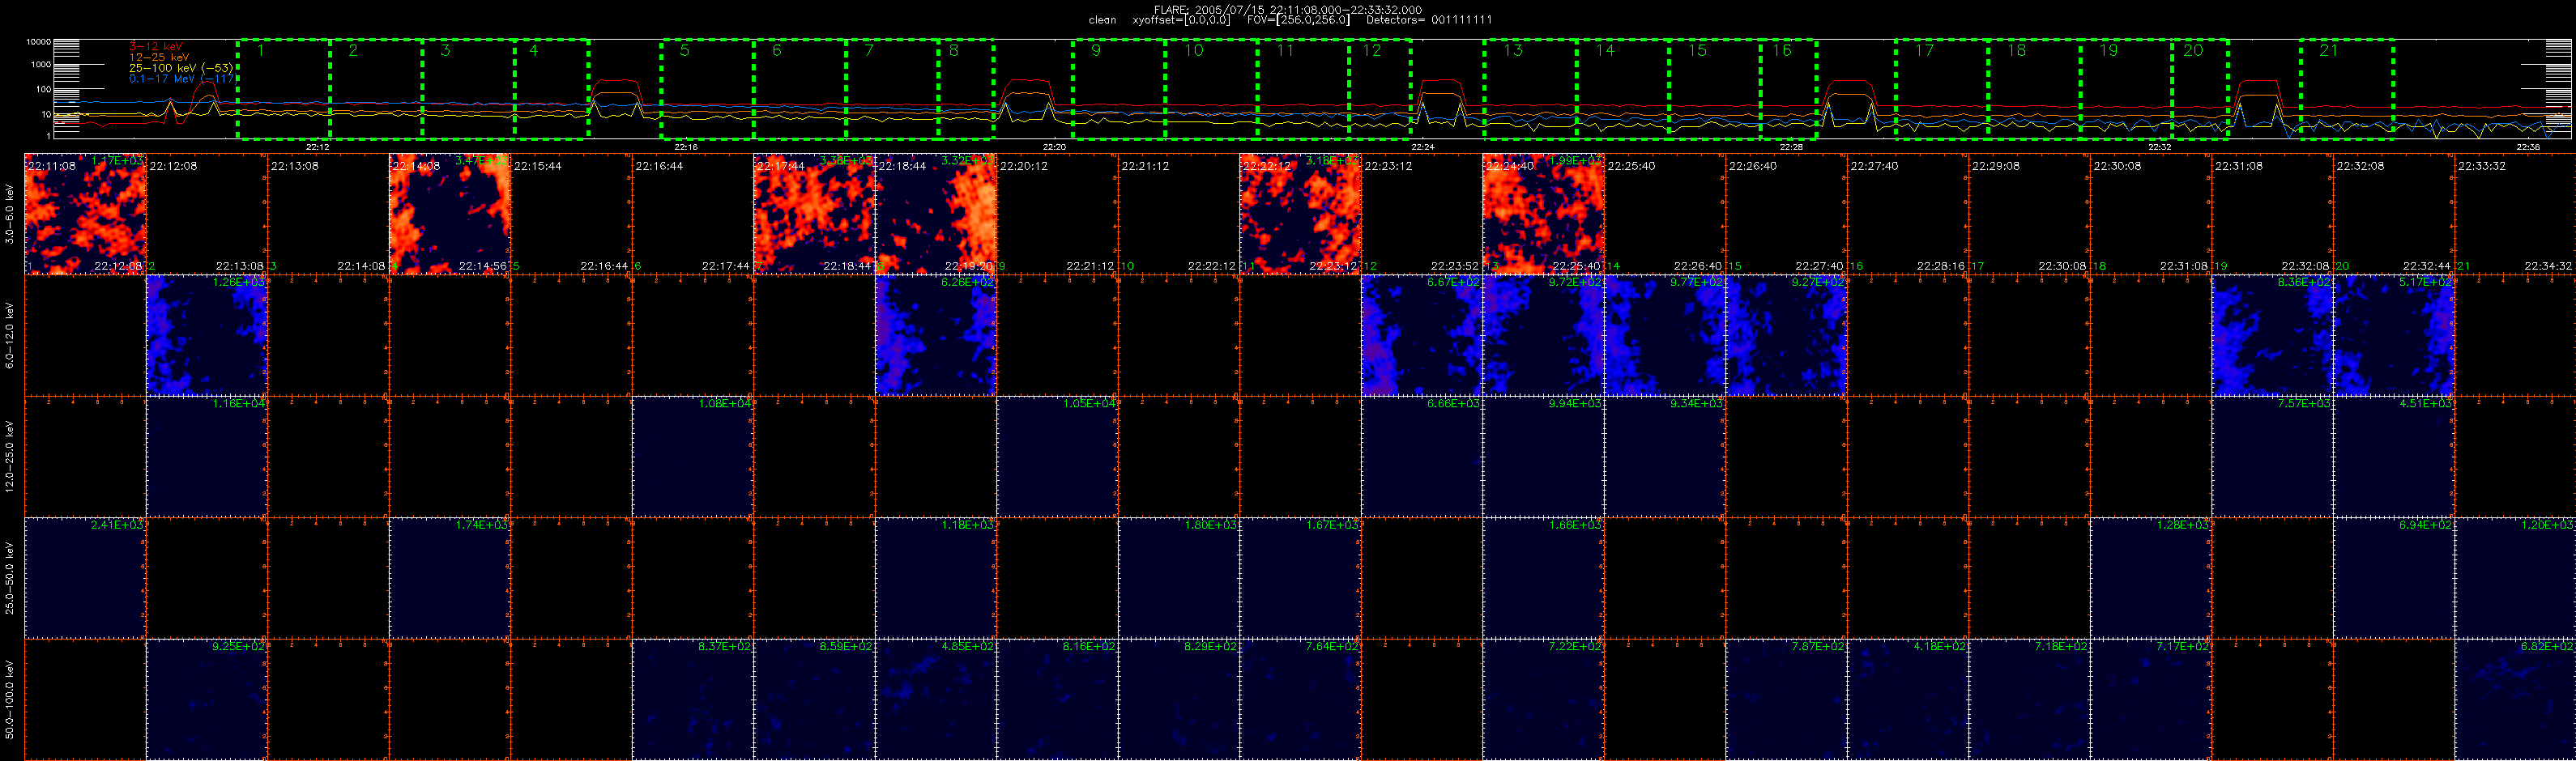2576x761 pixels.
Task: Click interval 8 label in the light curve
Action: click(x=954, y=50)
